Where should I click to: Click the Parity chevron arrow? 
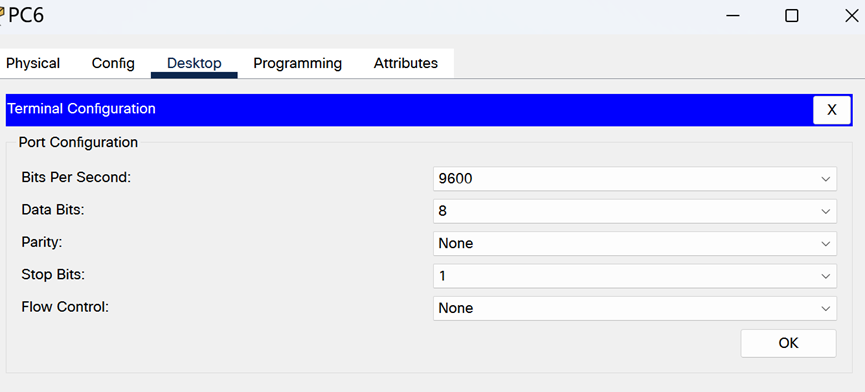click(825, 244)
